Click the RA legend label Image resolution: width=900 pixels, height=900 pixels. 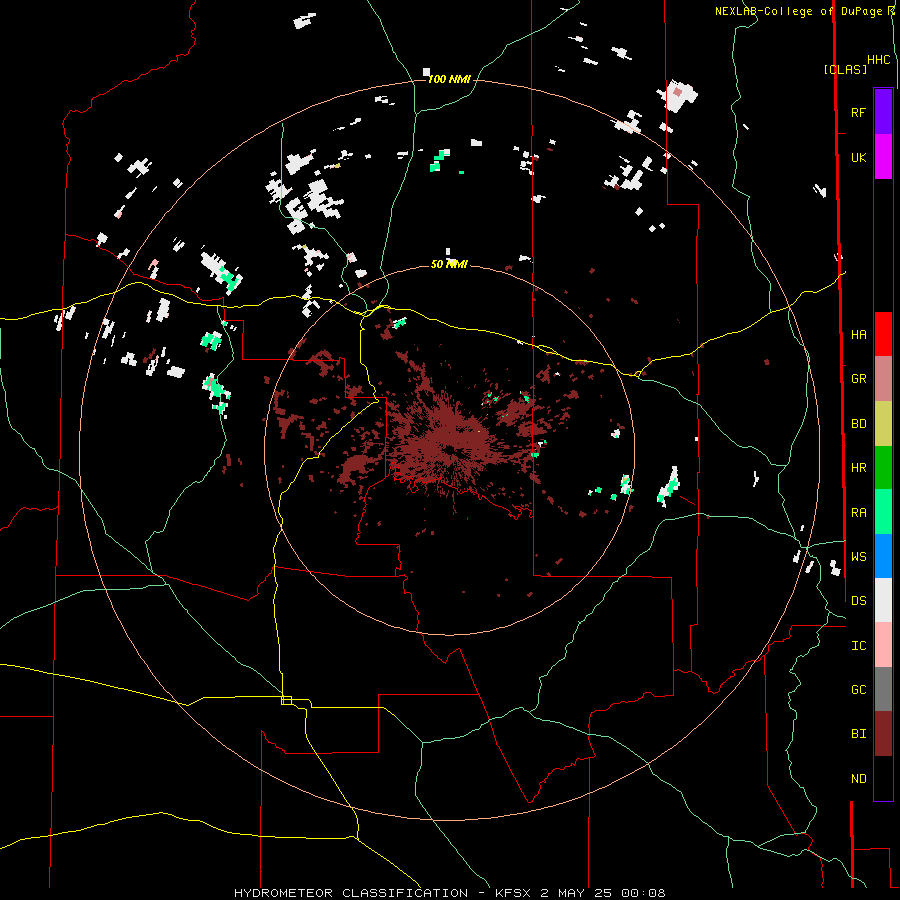pos(858,513)
